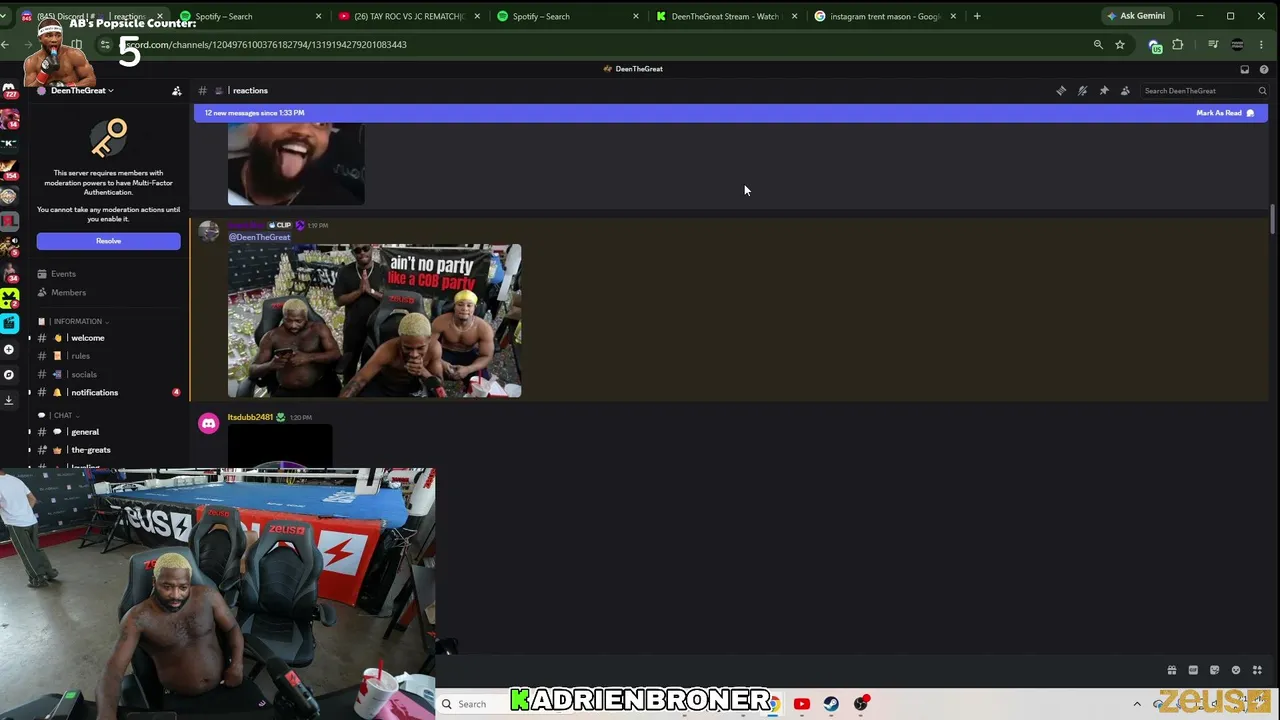Open the Itsdubb2481 user avatar
The width and height of the screenshot is (1280, 720).
209,424
